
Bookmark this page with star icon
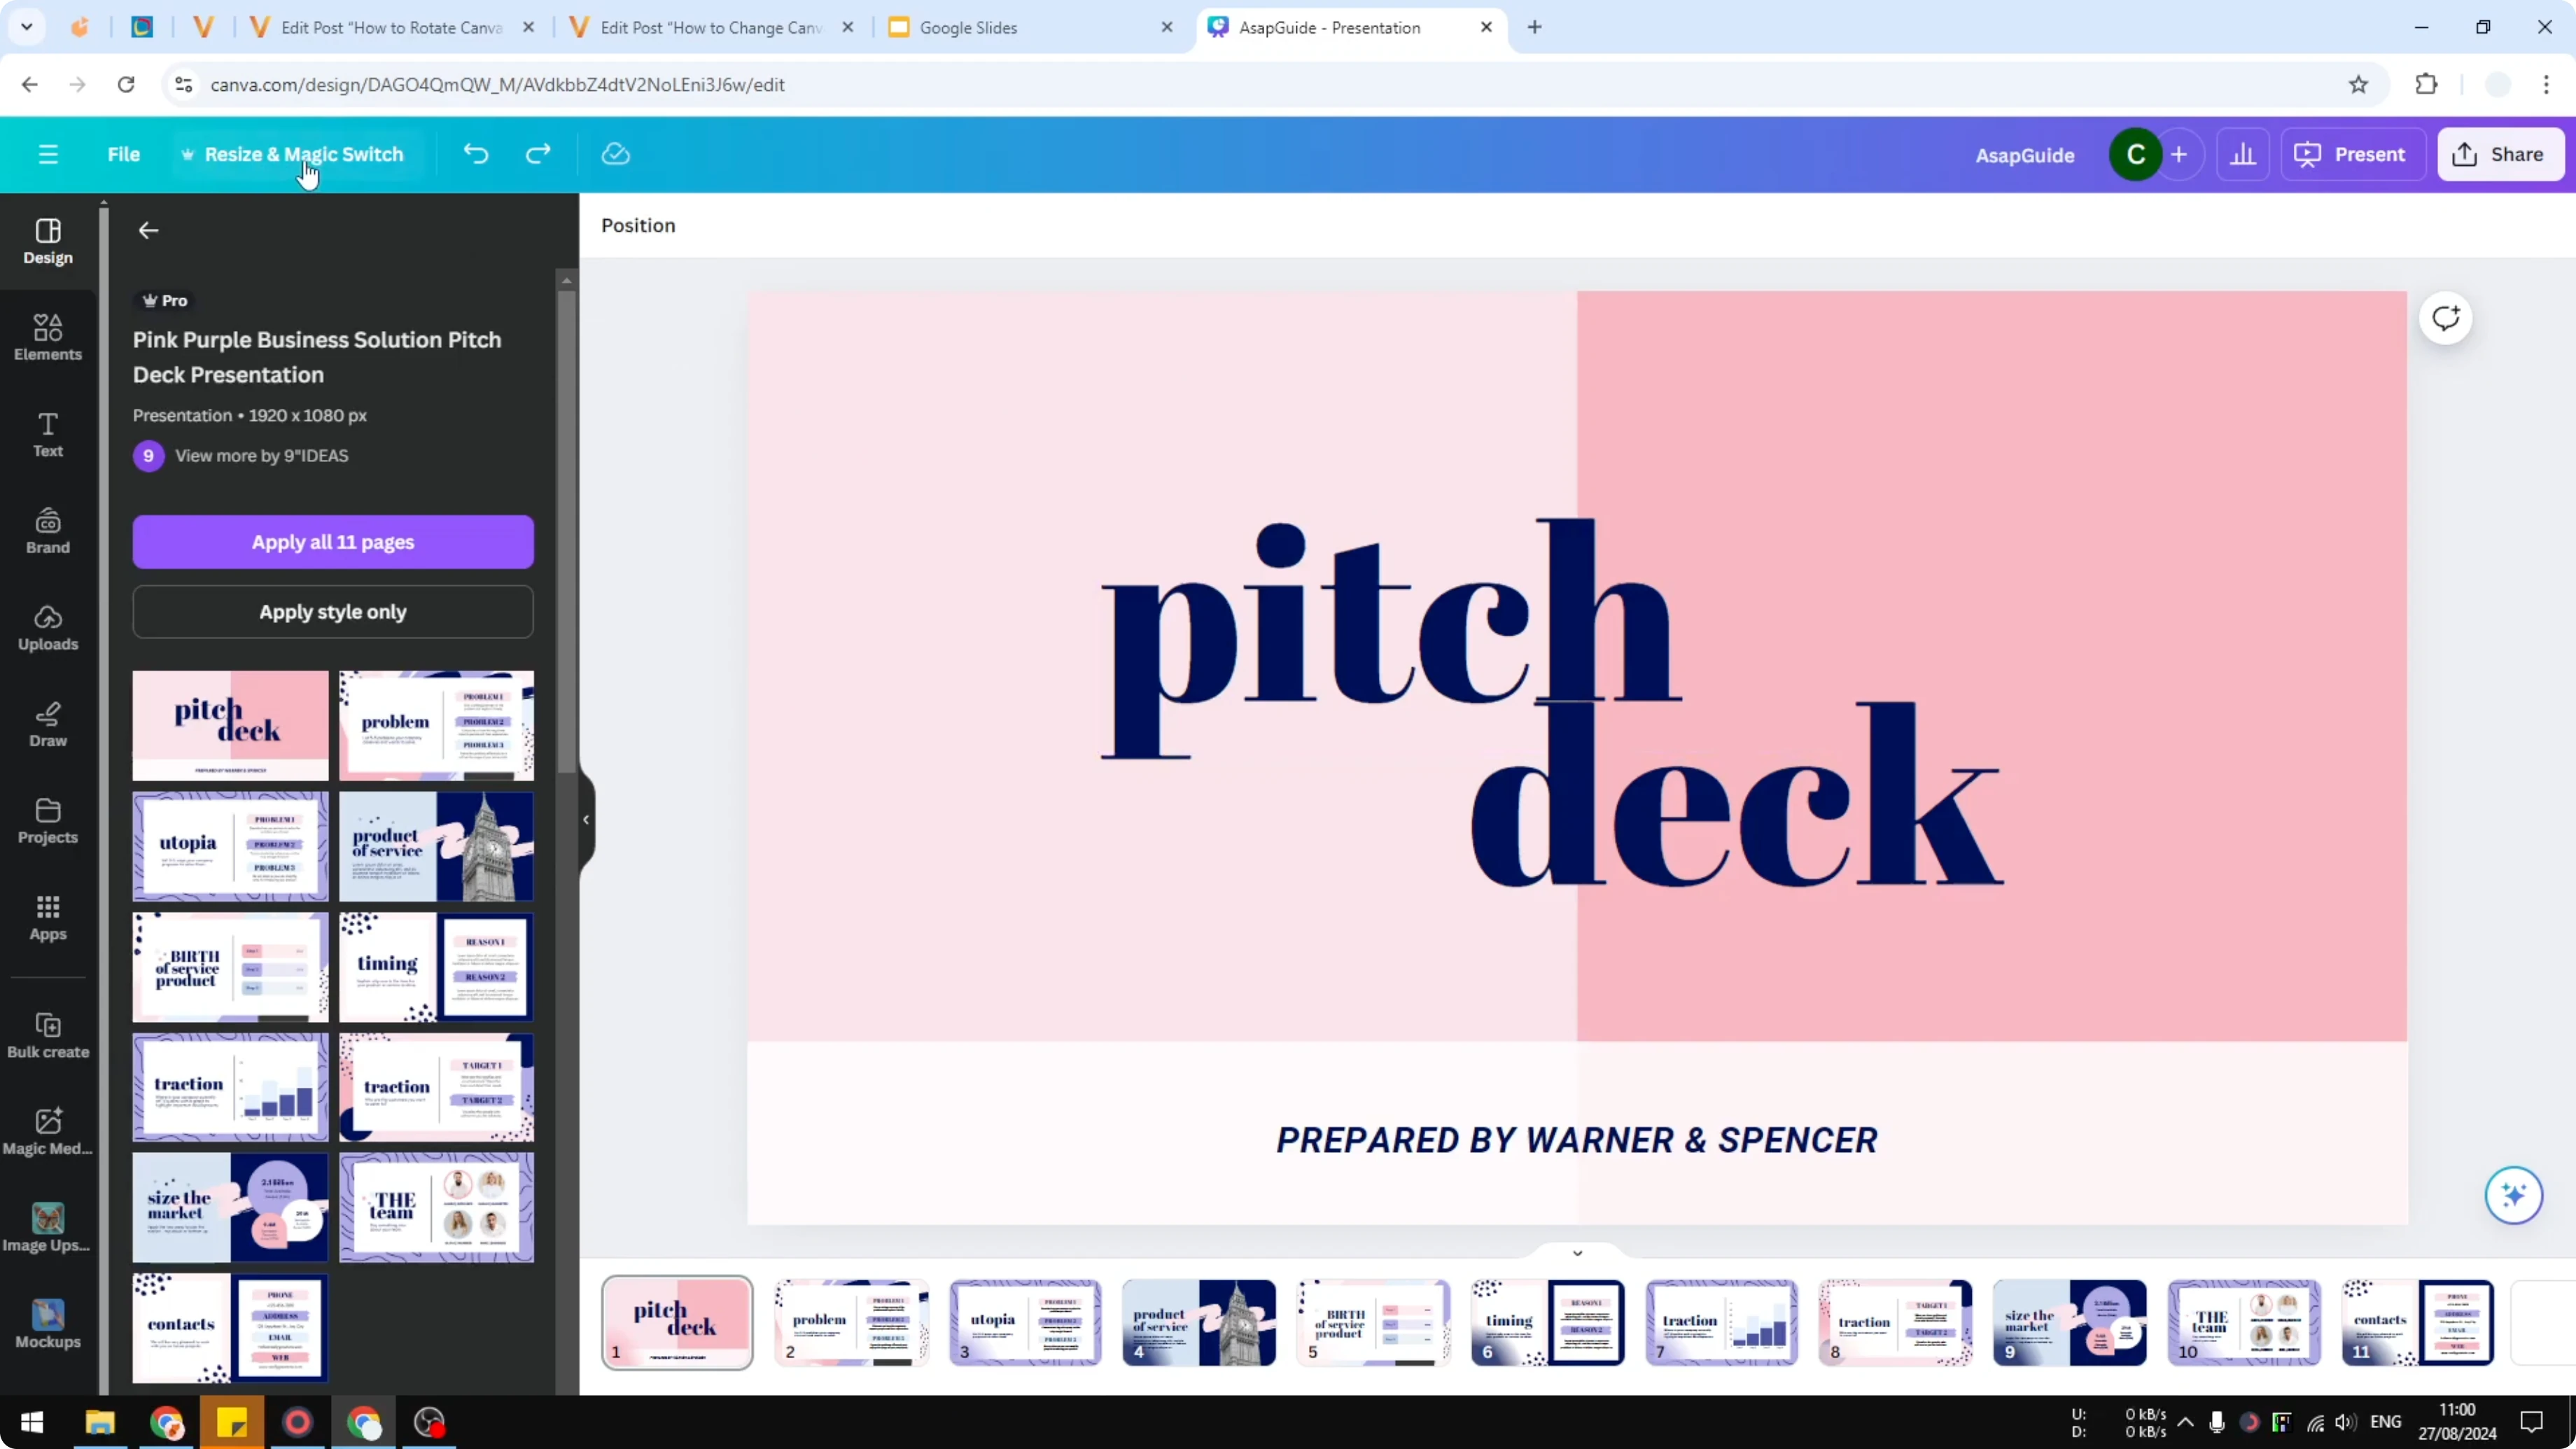2358,84
